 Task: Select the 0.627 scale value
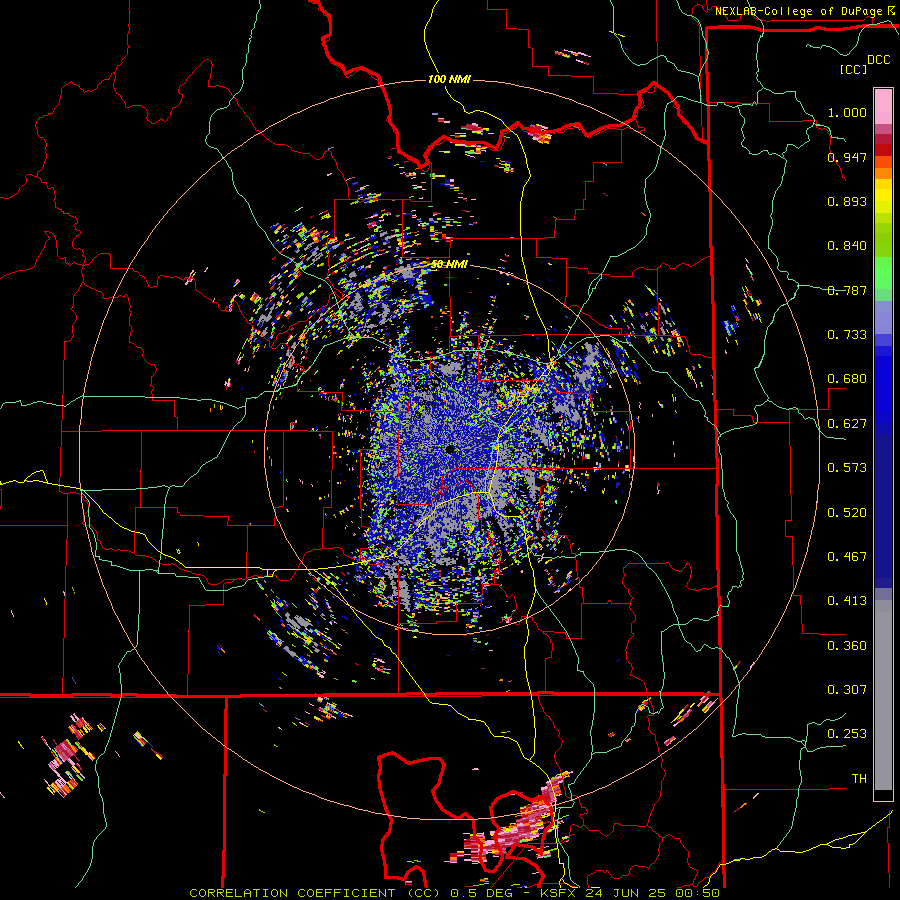[847, 424]
